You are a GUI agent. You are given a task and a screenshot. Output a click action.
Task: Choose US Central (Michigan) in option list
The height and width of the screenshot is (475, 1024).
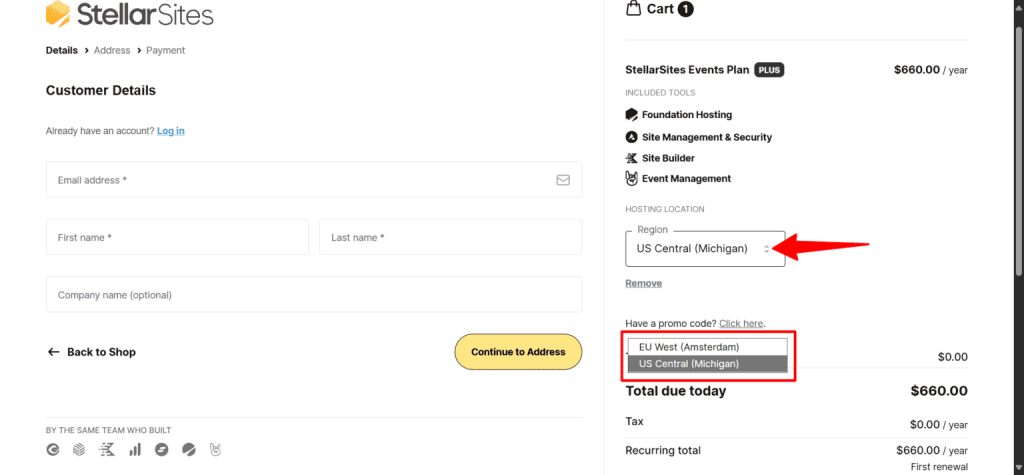tap(707, 364)
